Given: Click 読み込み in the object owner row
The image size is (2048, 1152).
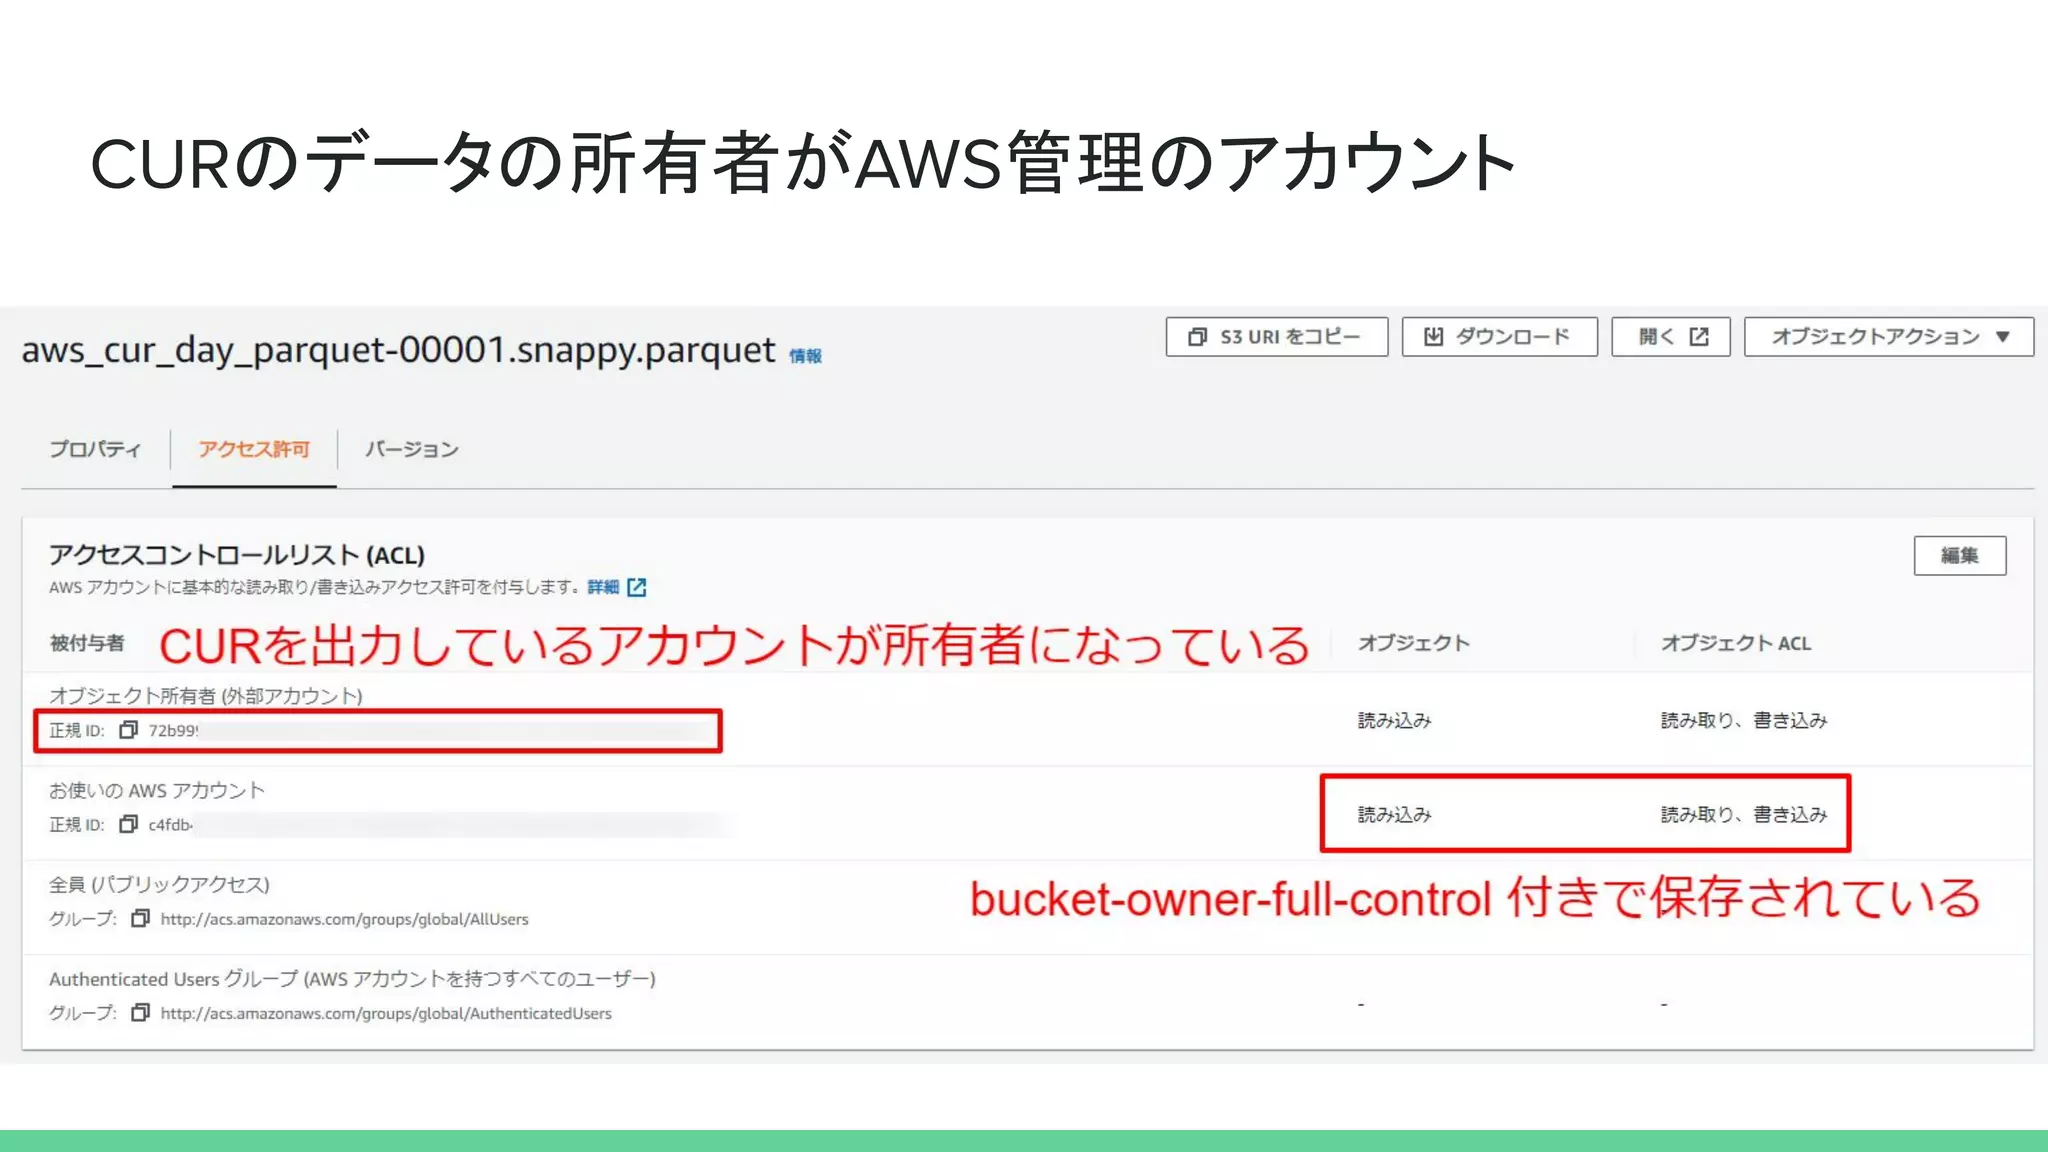Looking at the screenshot, I should coord(1394,720).
